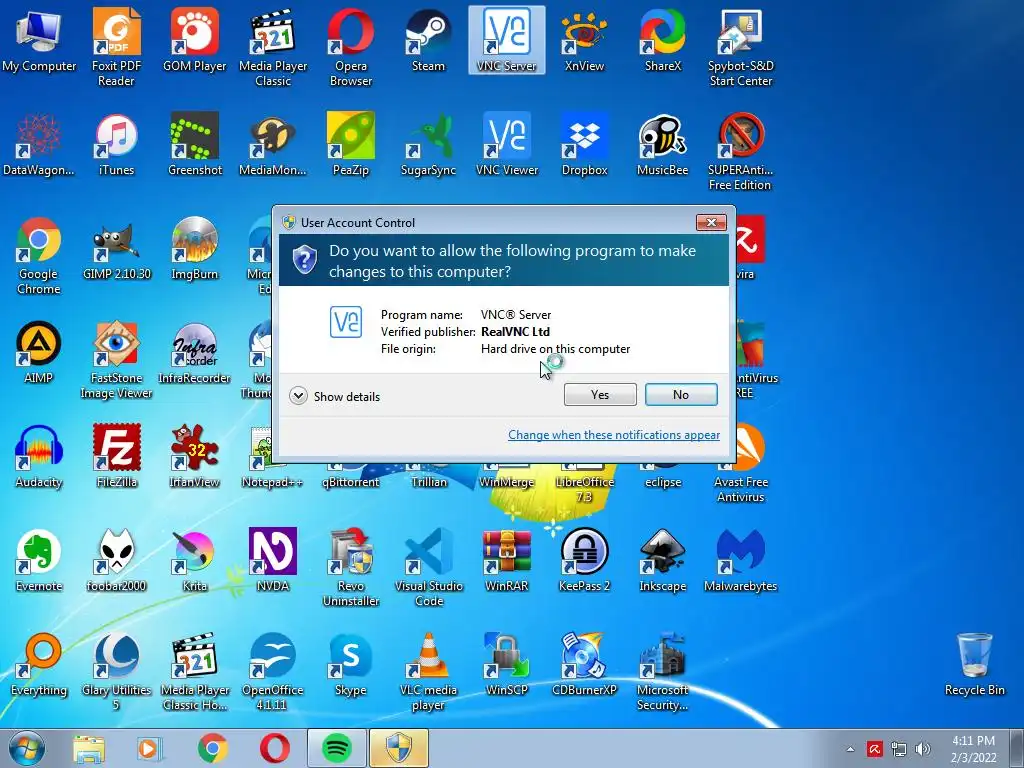Select the foobar2000 desktop icon
This screenshot has height=768, width=1024.
(116, 560)
